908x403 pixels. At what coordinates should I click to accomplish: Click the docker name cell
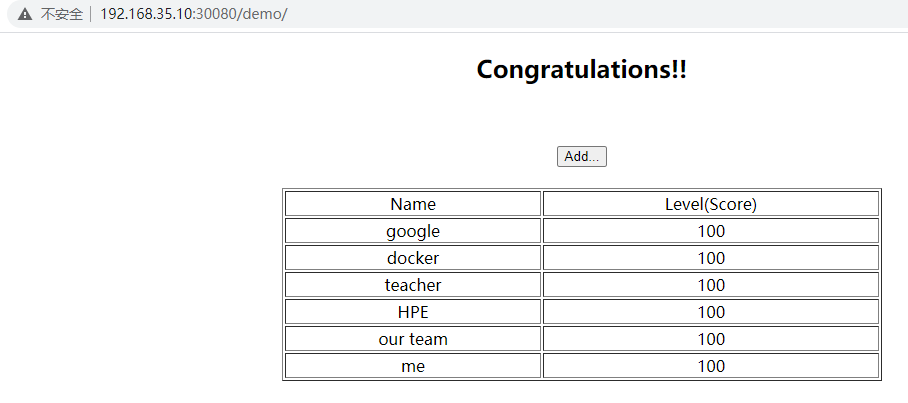[x=413, y=258]
